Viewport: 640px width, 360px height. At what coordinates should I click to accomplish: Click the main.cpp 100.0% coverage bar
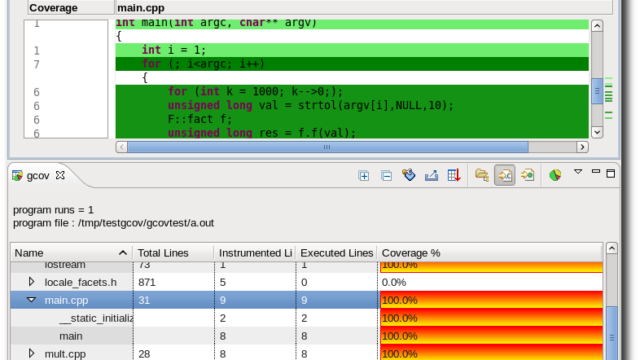pos(491,300)
